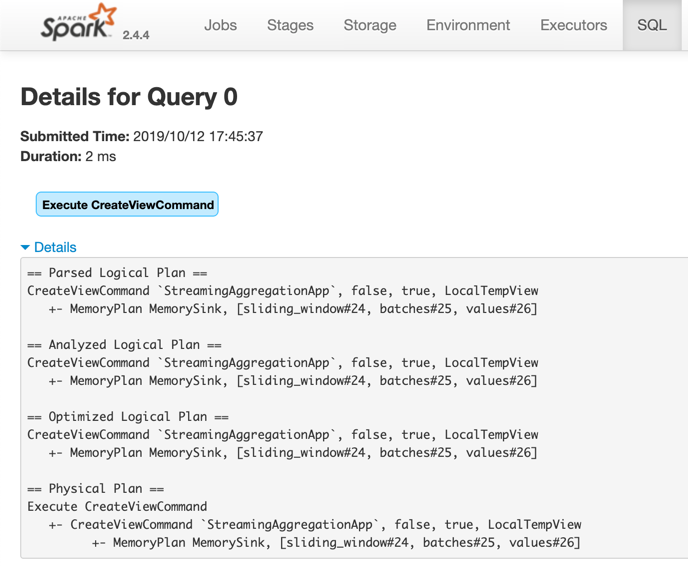This screenshot has width=688, height=566.
Task: Collapse the Details disclosure triangle
Action: [25, 248]
